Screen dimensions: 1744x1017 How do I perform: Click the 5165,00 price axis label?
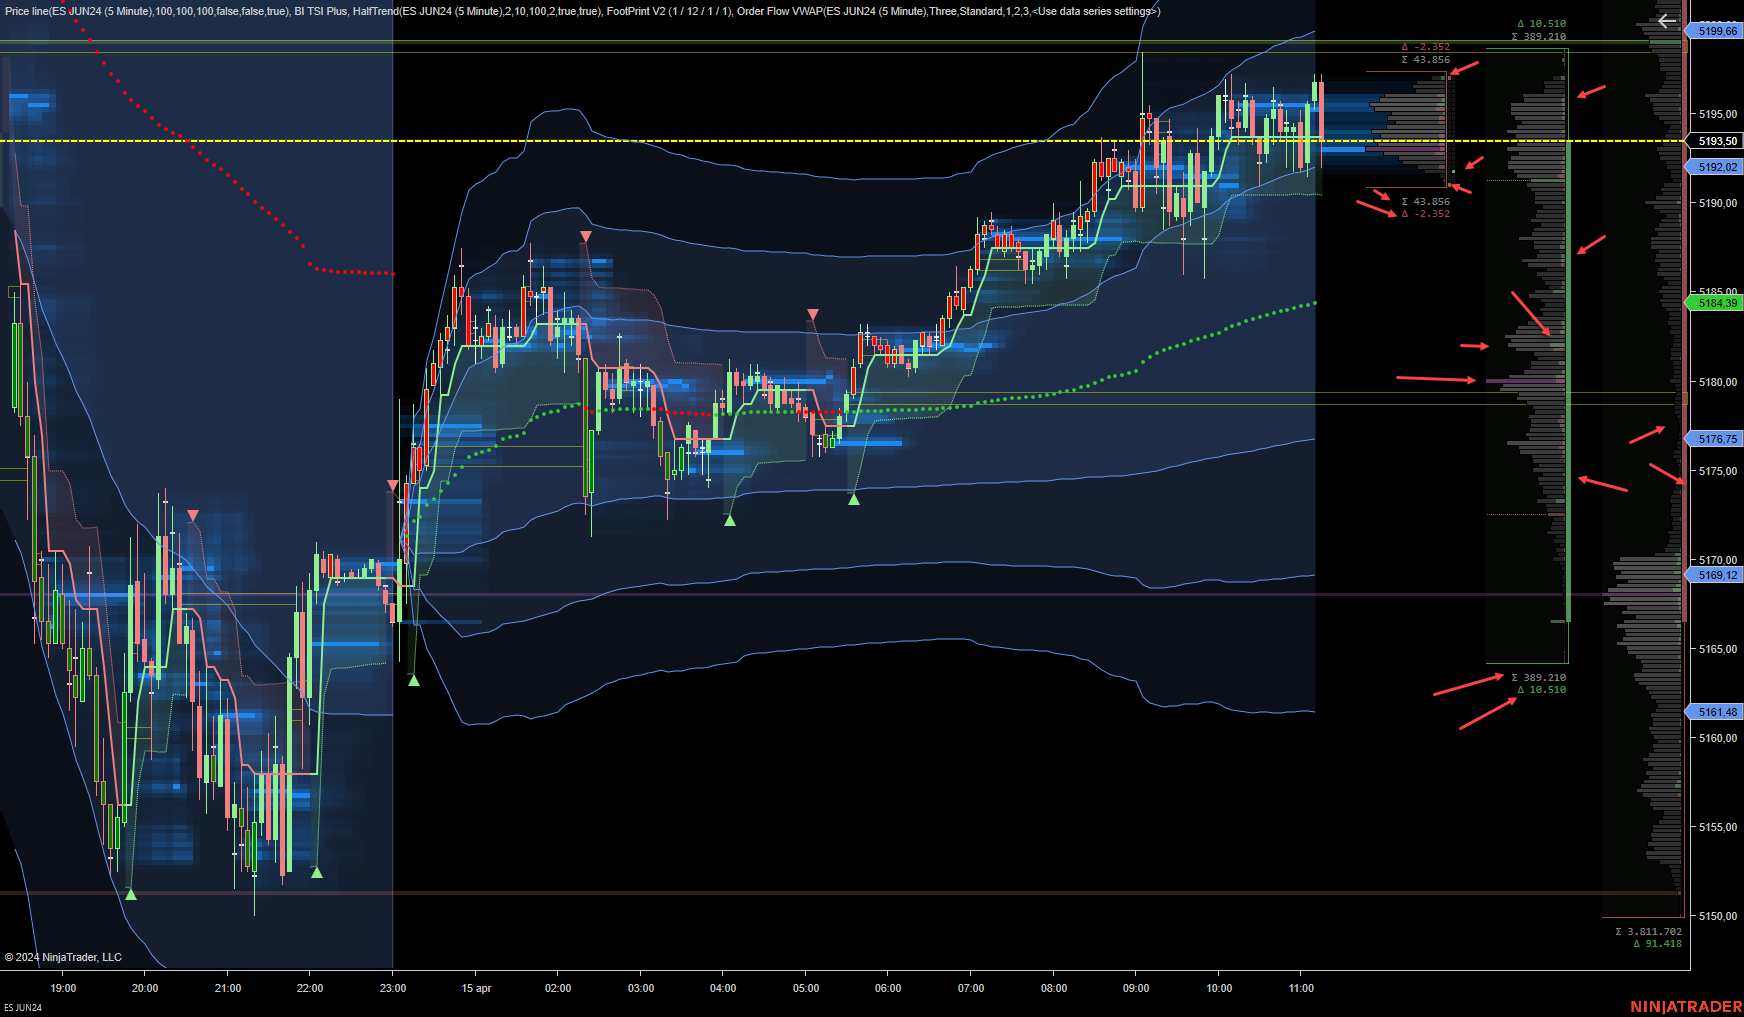click(x=1718, y=649)
